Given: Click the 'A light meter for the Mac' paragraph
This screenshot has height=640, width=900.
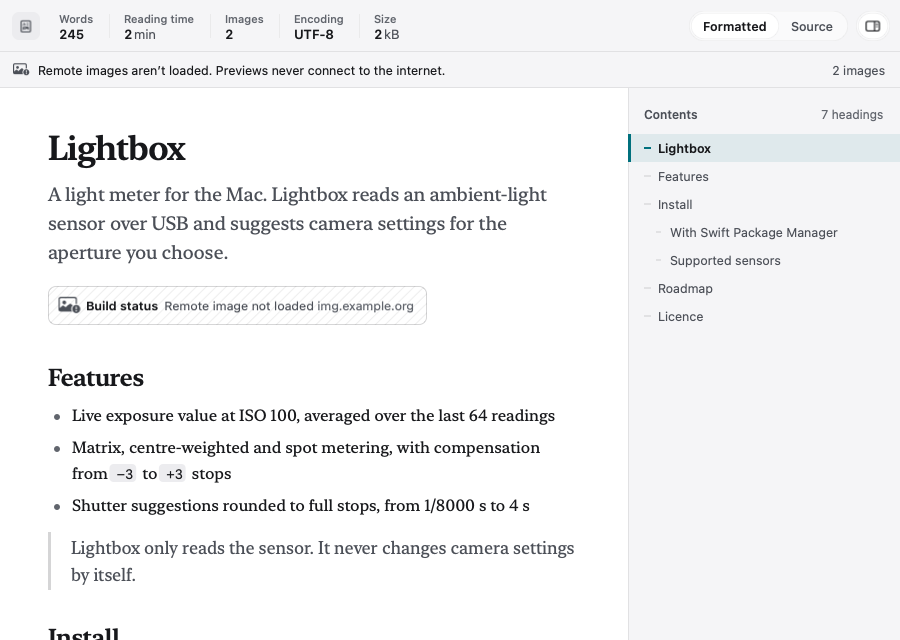Looking at the screenshot, I should point(297,223).
